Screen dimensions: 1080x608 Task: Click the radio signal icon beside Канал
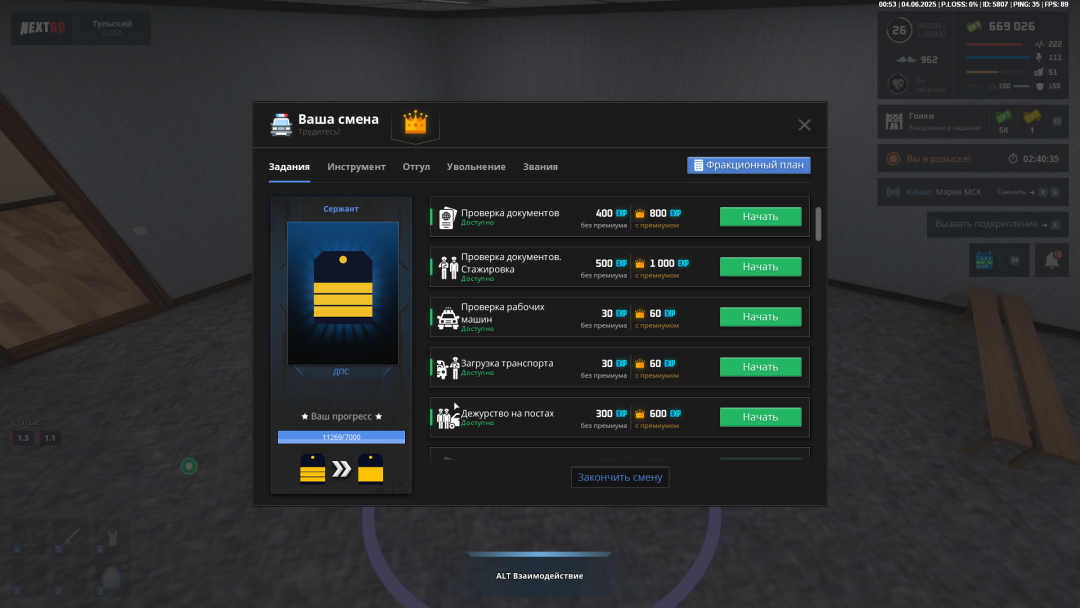(x=893, y=192)
